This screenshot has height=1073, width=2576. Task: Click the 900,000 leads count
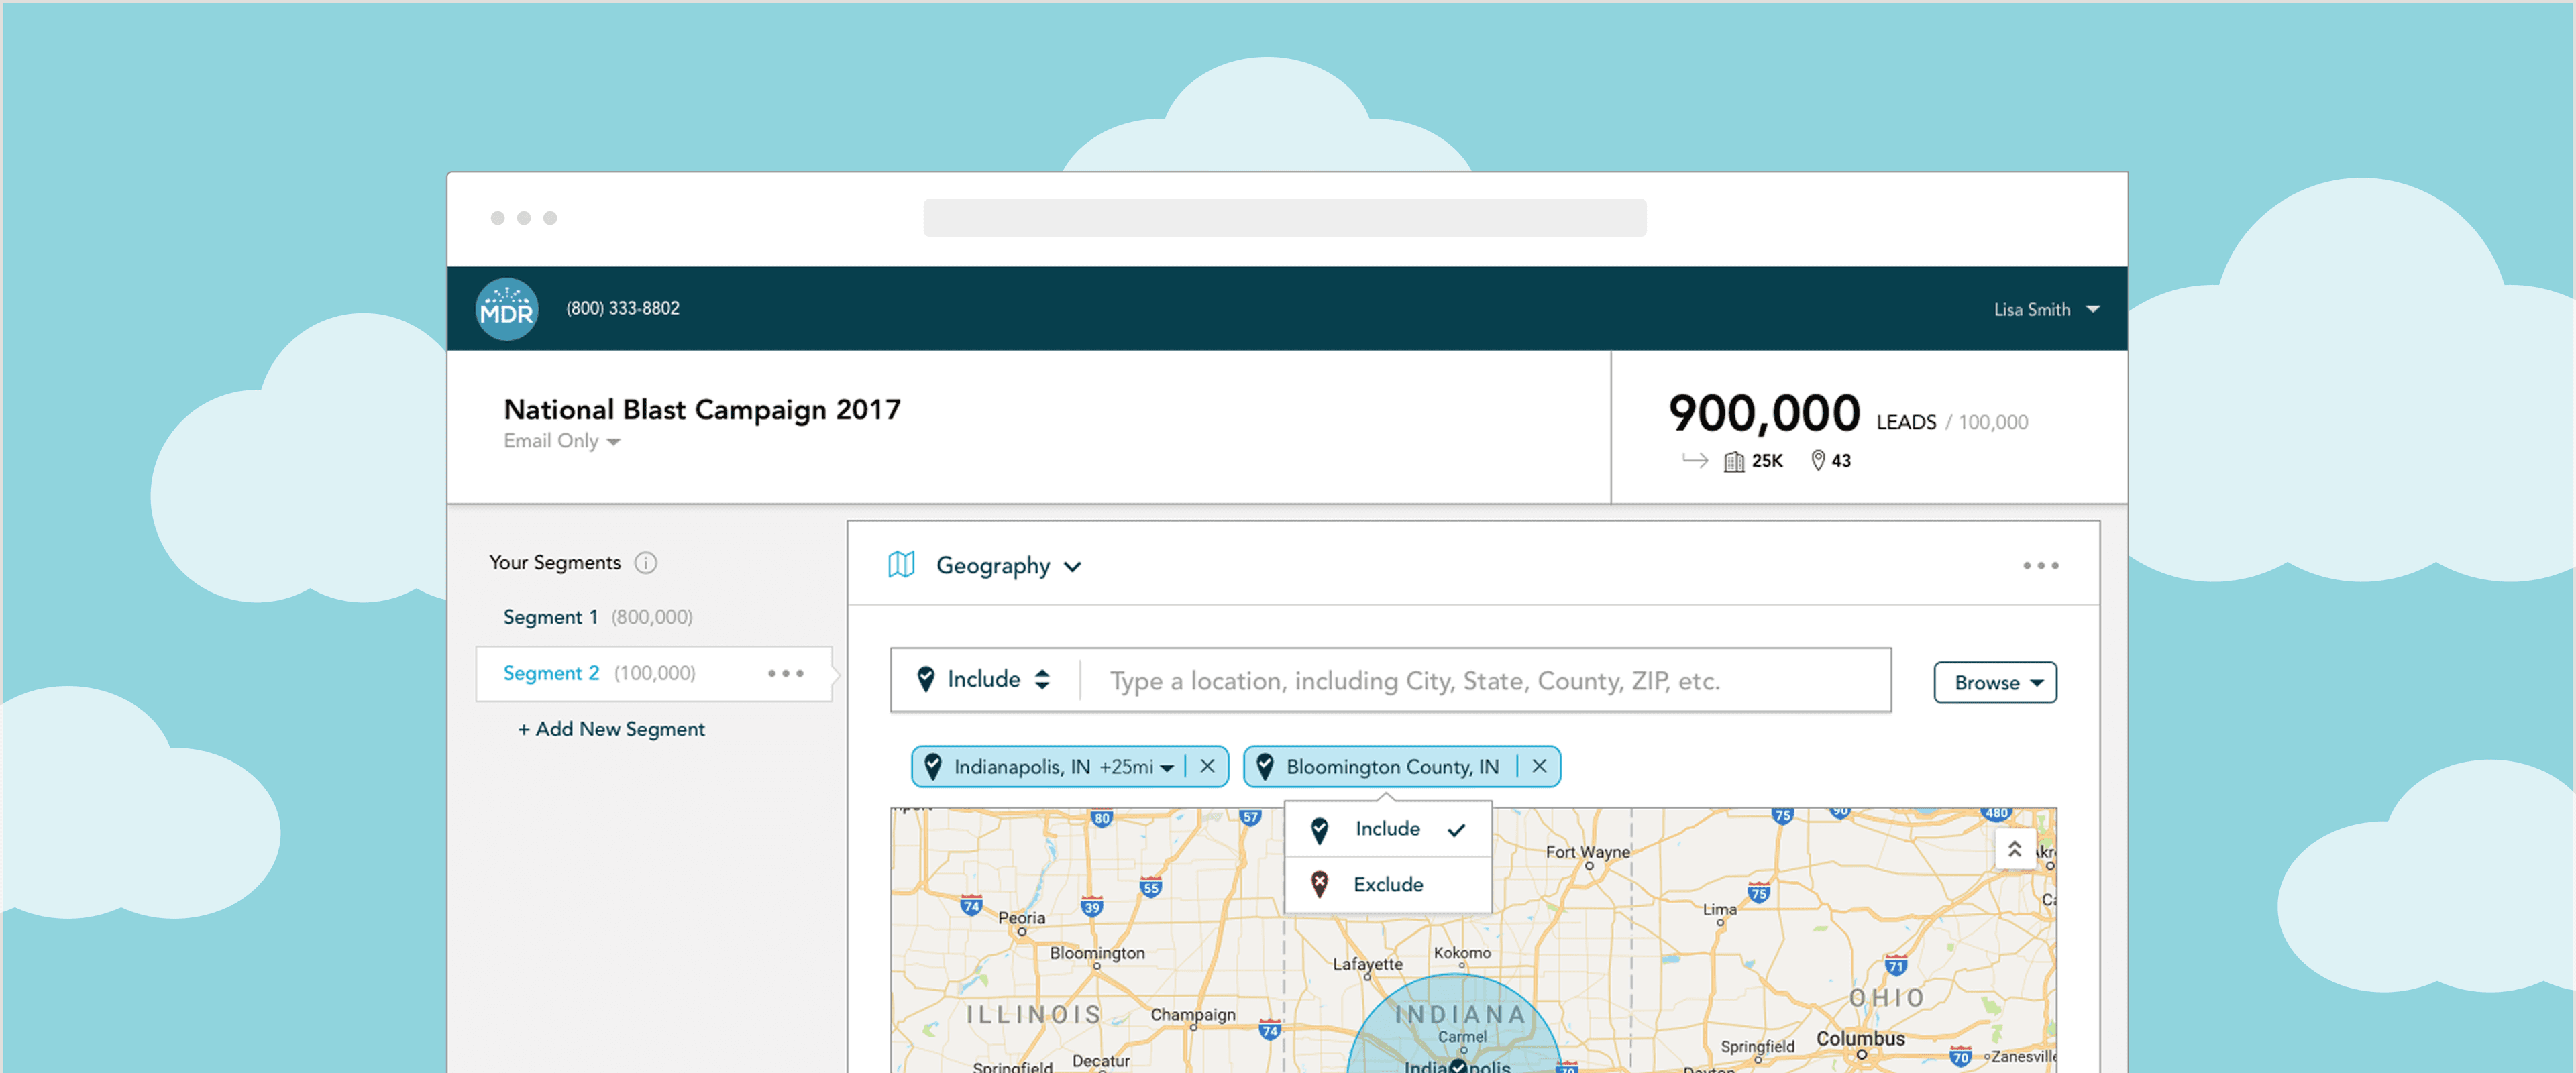coord(1764,414)
